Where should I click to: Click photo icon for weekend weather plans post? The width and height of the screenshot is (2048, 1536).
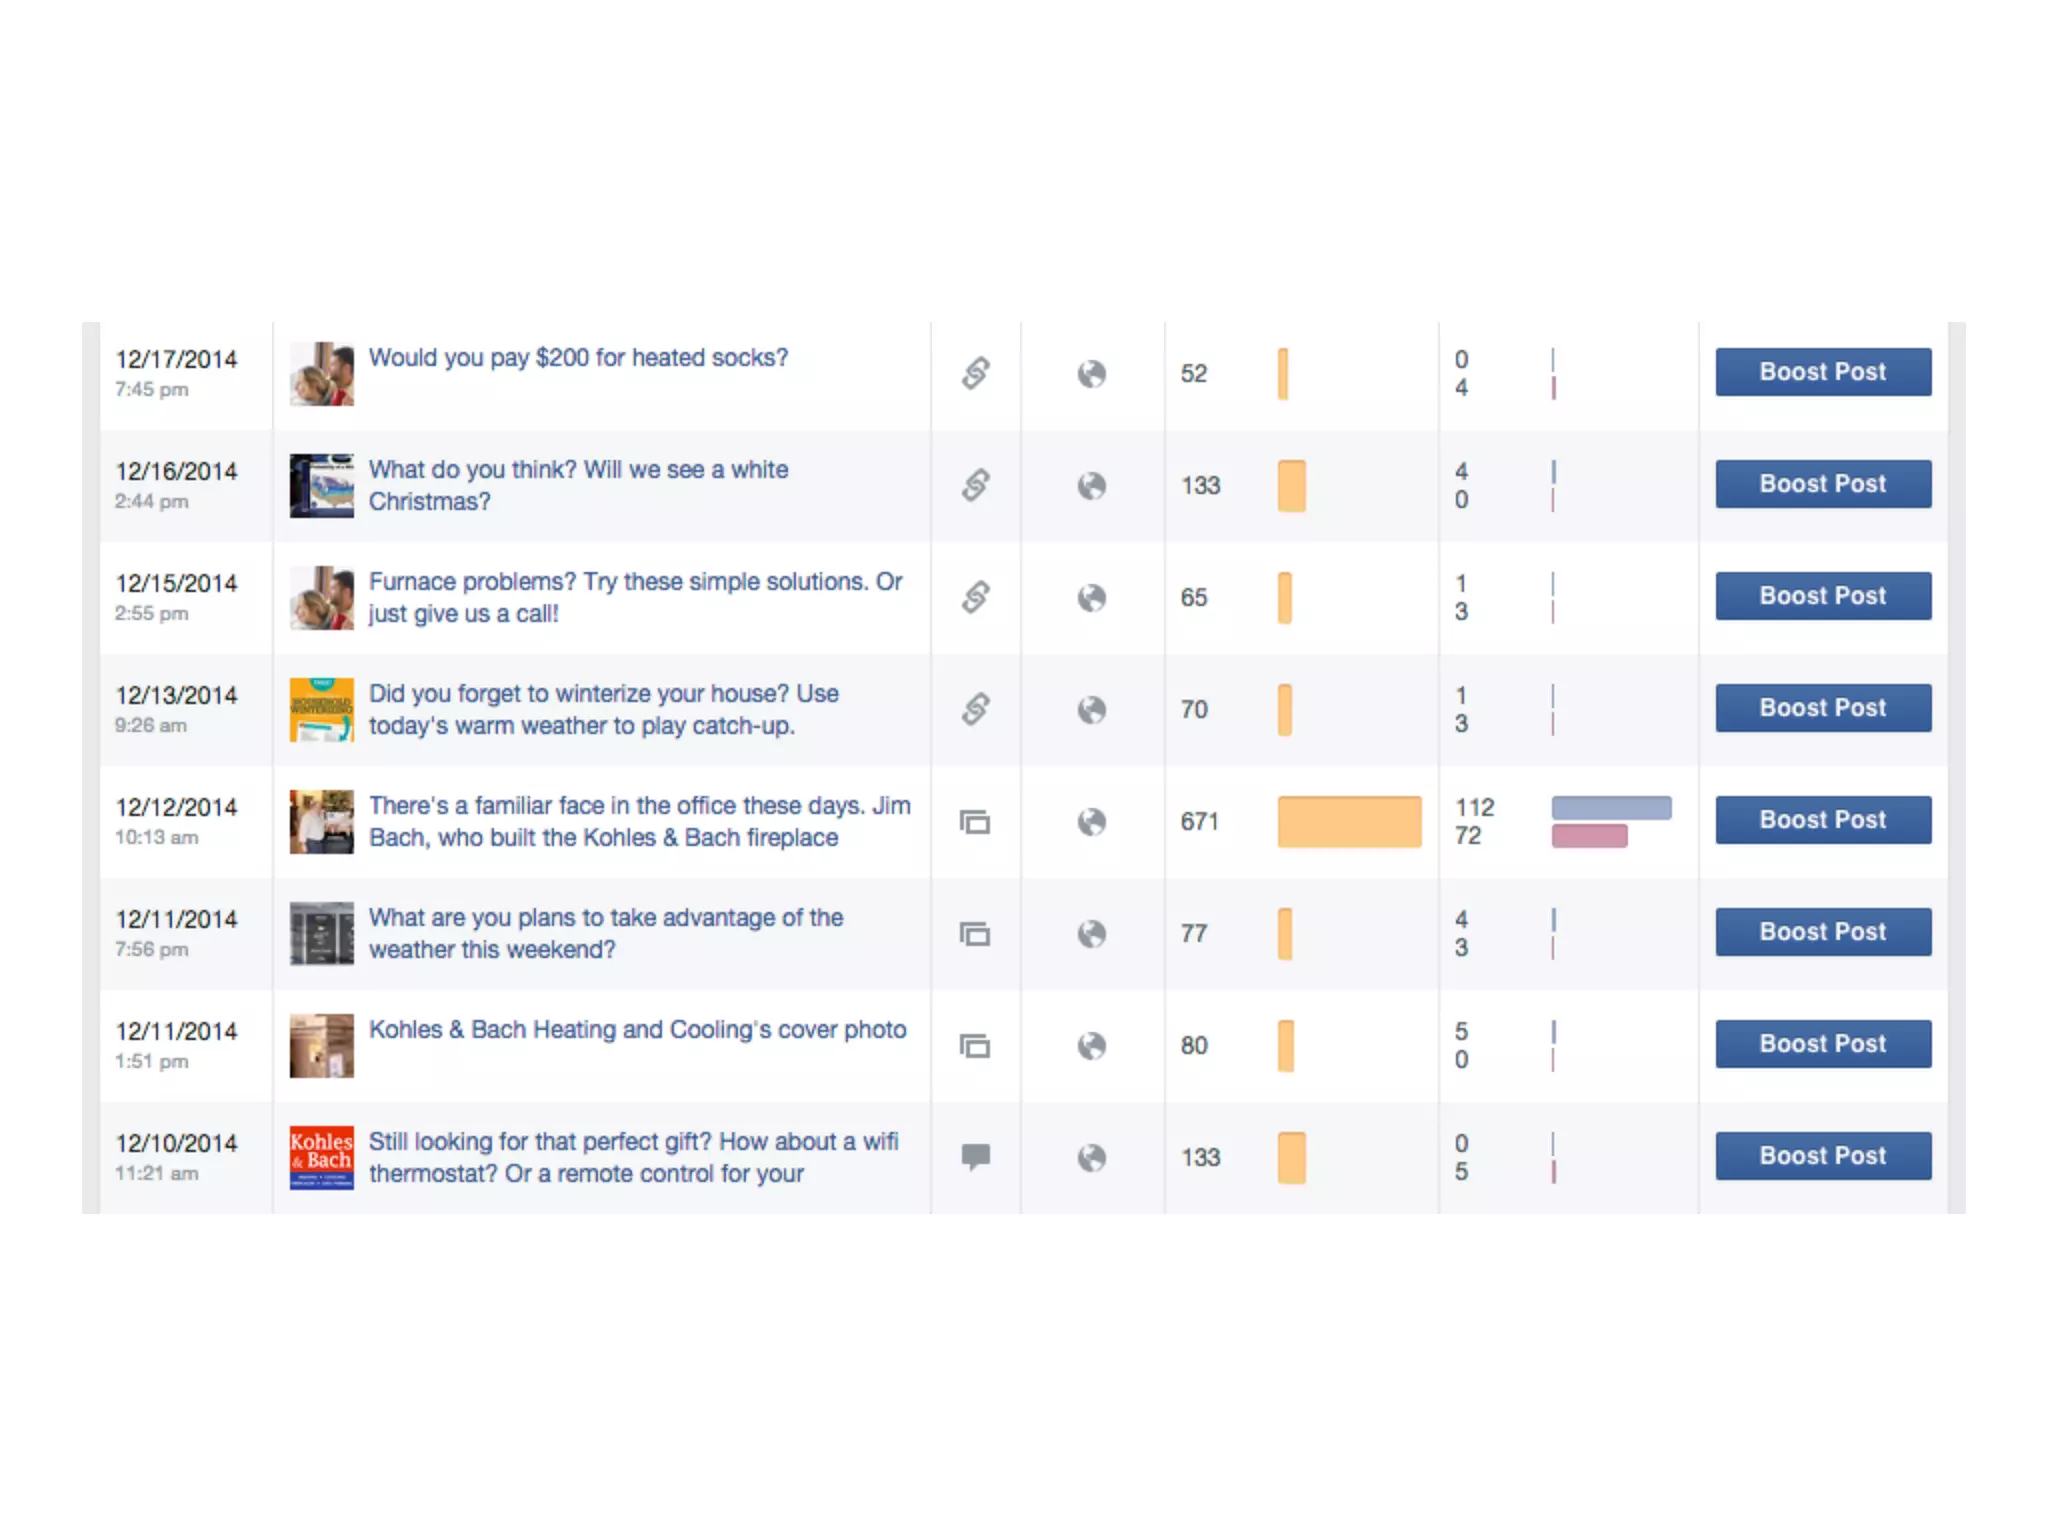tap(975, 934)
